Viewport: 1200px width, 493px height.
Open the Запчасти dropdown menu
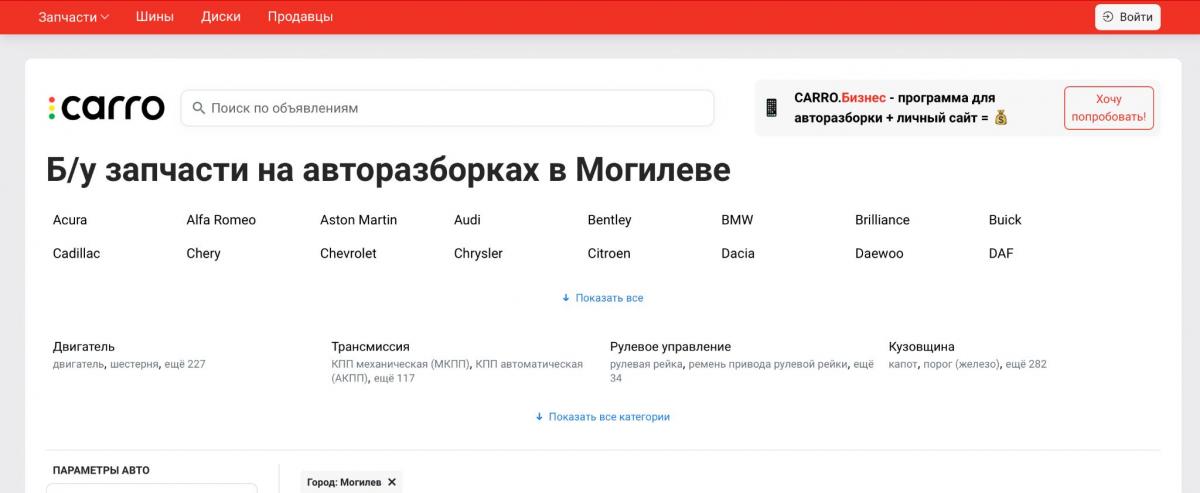click(x=73, y=17)
